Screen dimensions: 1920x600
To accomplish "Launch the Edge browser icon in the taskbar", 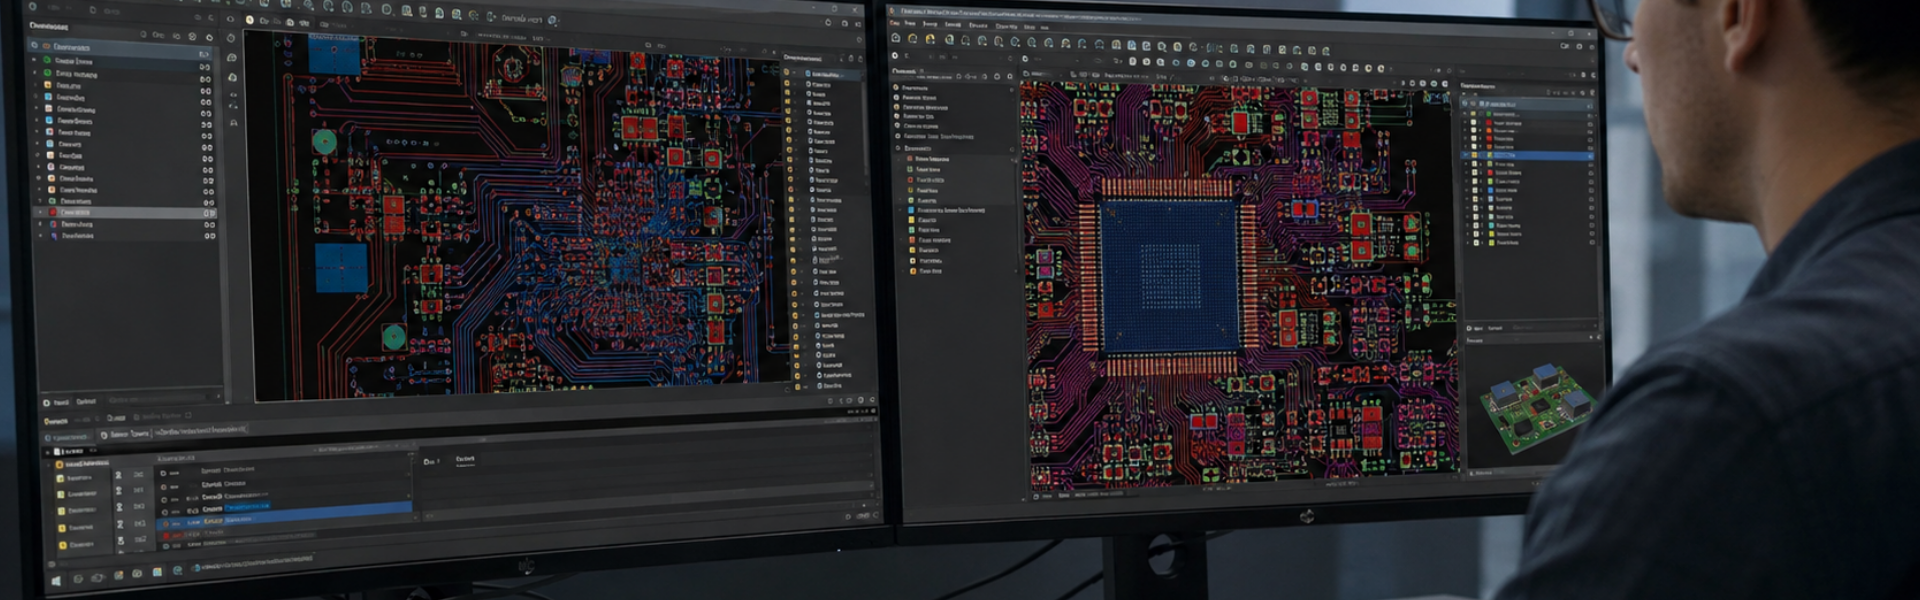I will (177, 571).
